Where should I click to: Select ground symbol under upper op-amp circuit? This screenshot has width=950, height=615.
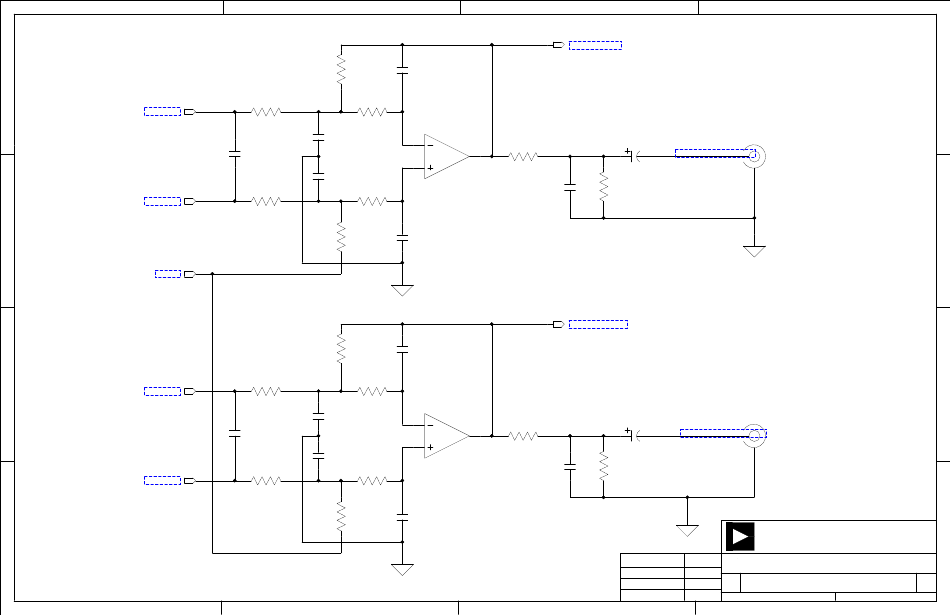[x=402, y=290]
